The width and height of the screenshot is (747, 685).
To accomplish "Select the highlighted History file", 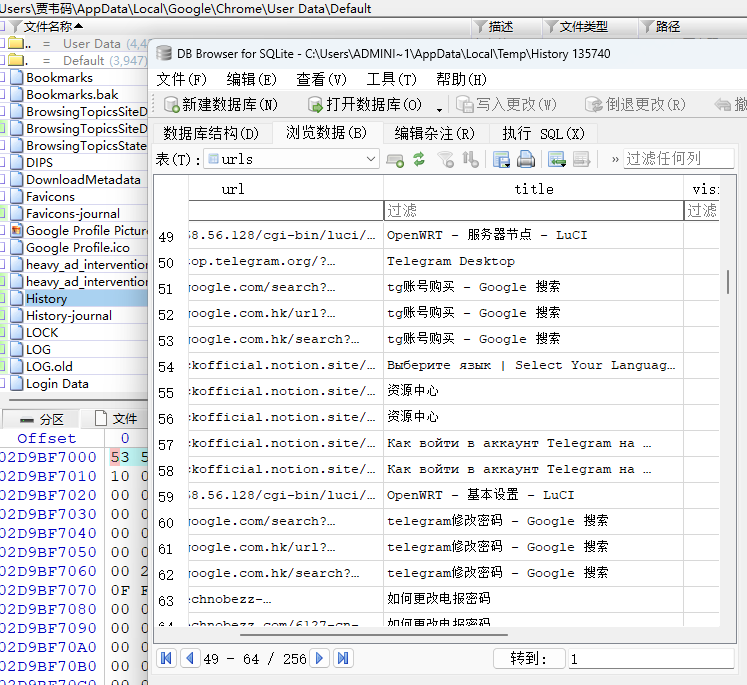I will 46,299.
